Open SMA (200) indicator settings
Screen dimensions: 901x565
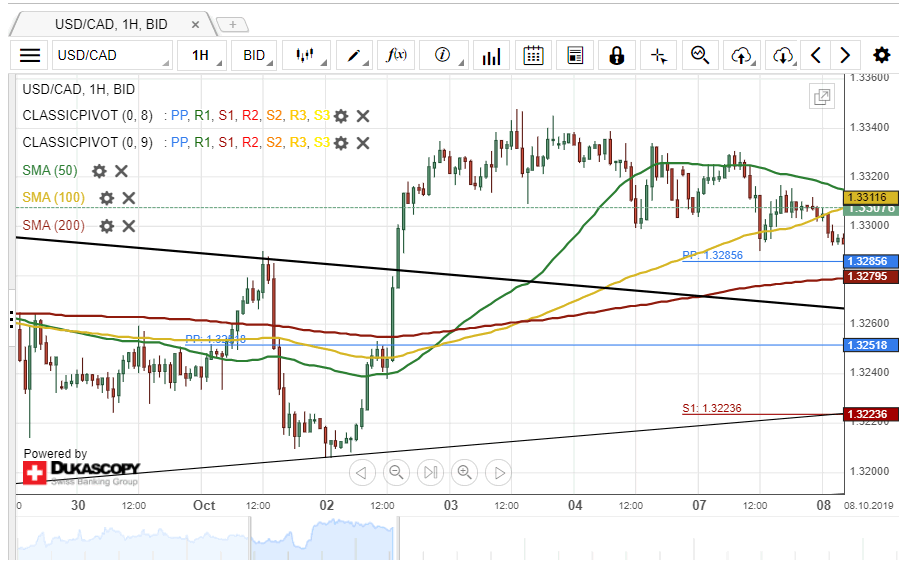coord(107,226)
